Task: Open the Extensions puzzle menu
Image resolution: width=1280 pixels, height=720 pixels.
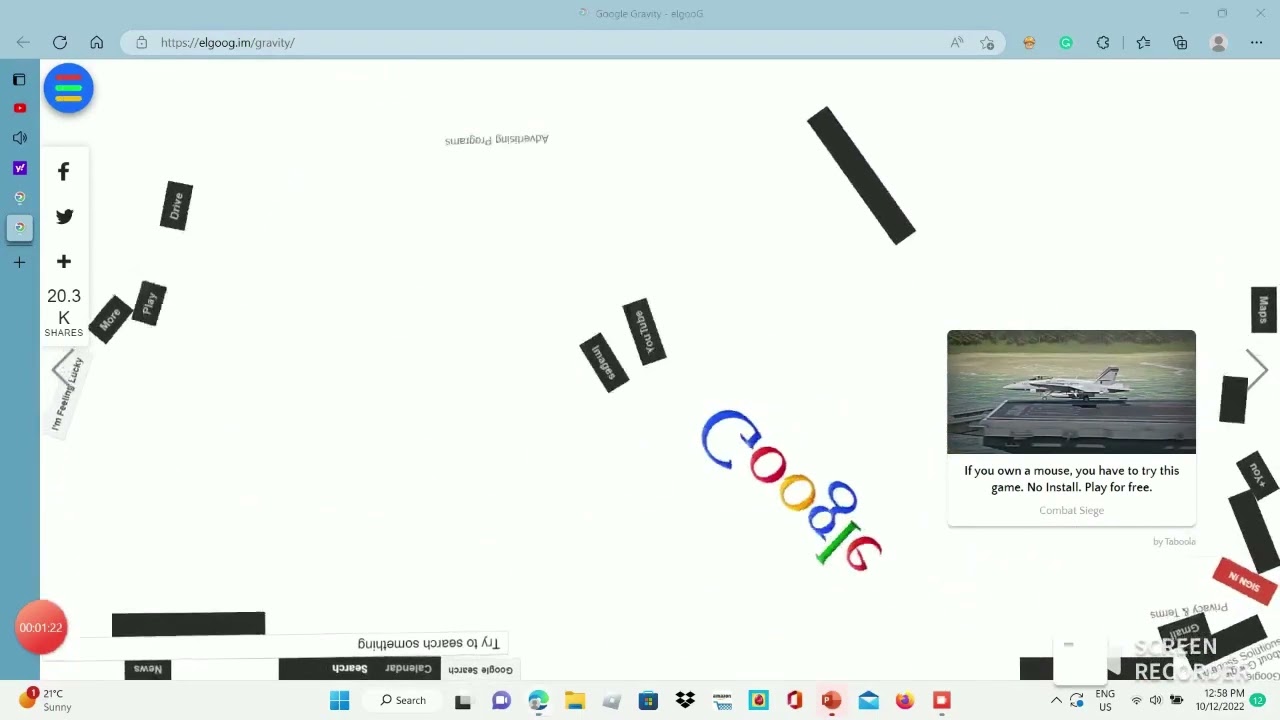Action: (x=1103, y=43)
